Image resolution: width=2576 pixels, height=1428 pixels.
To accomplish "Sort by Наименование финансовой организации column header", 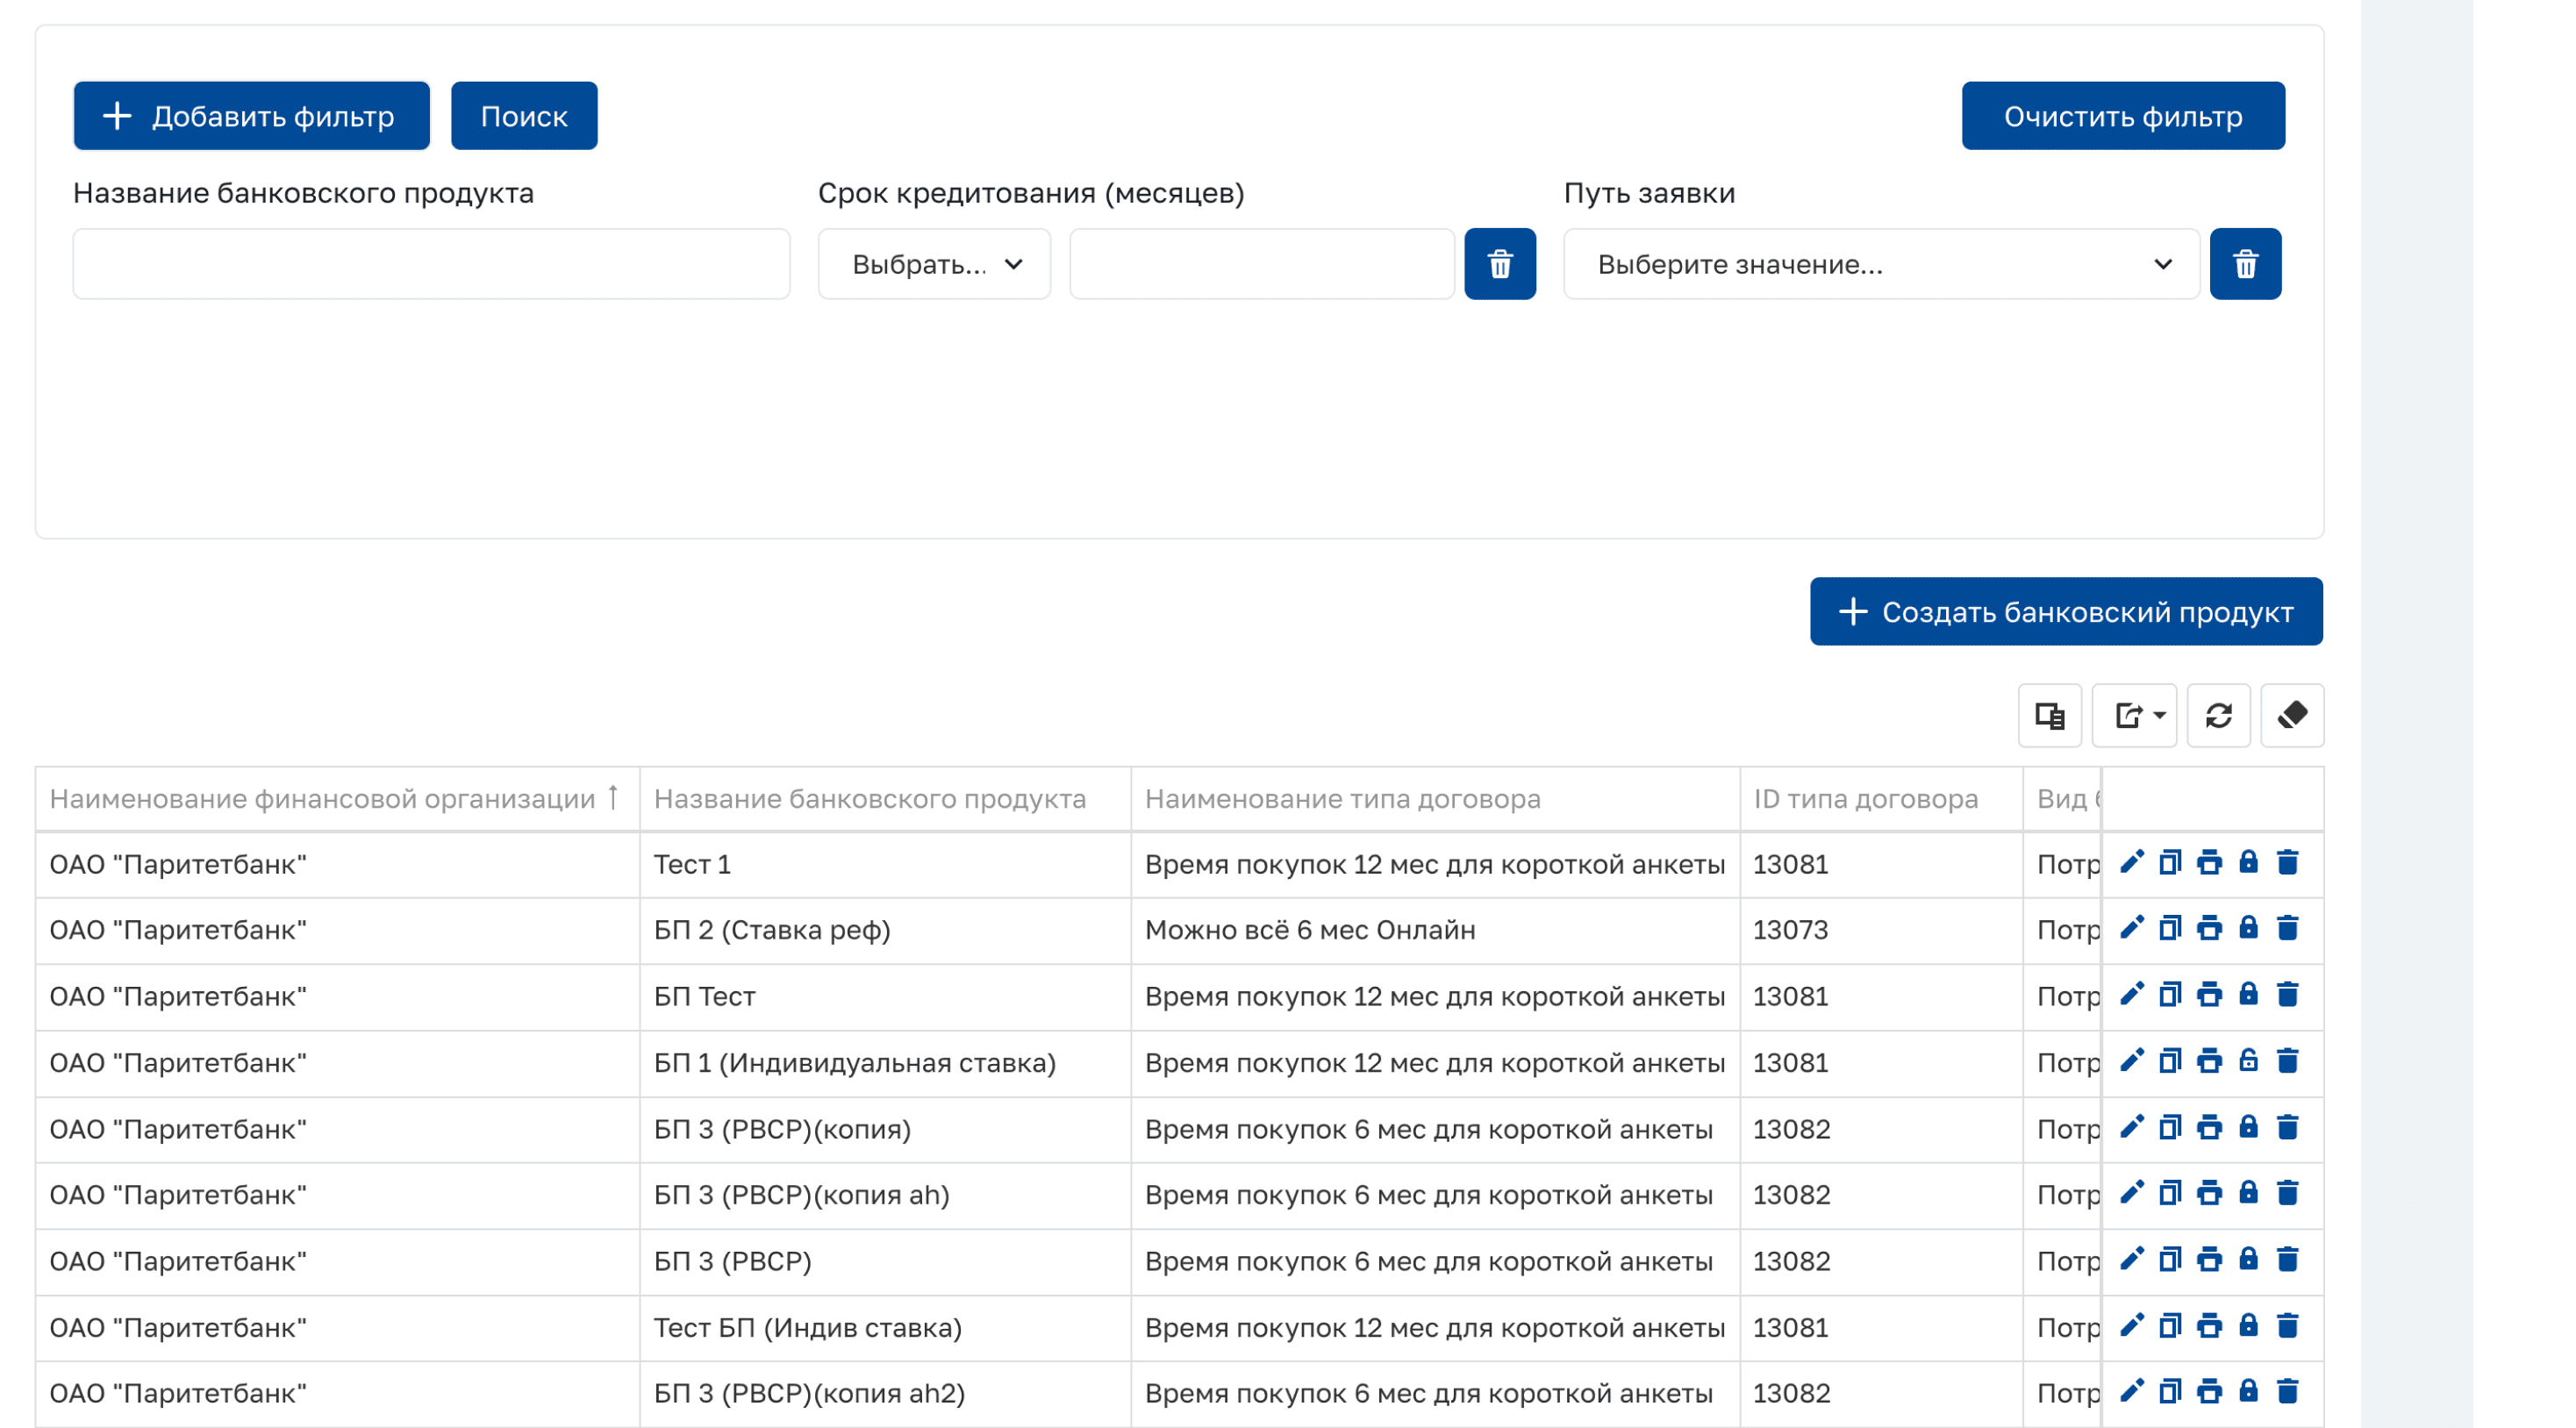I will (x=322, y=799).
